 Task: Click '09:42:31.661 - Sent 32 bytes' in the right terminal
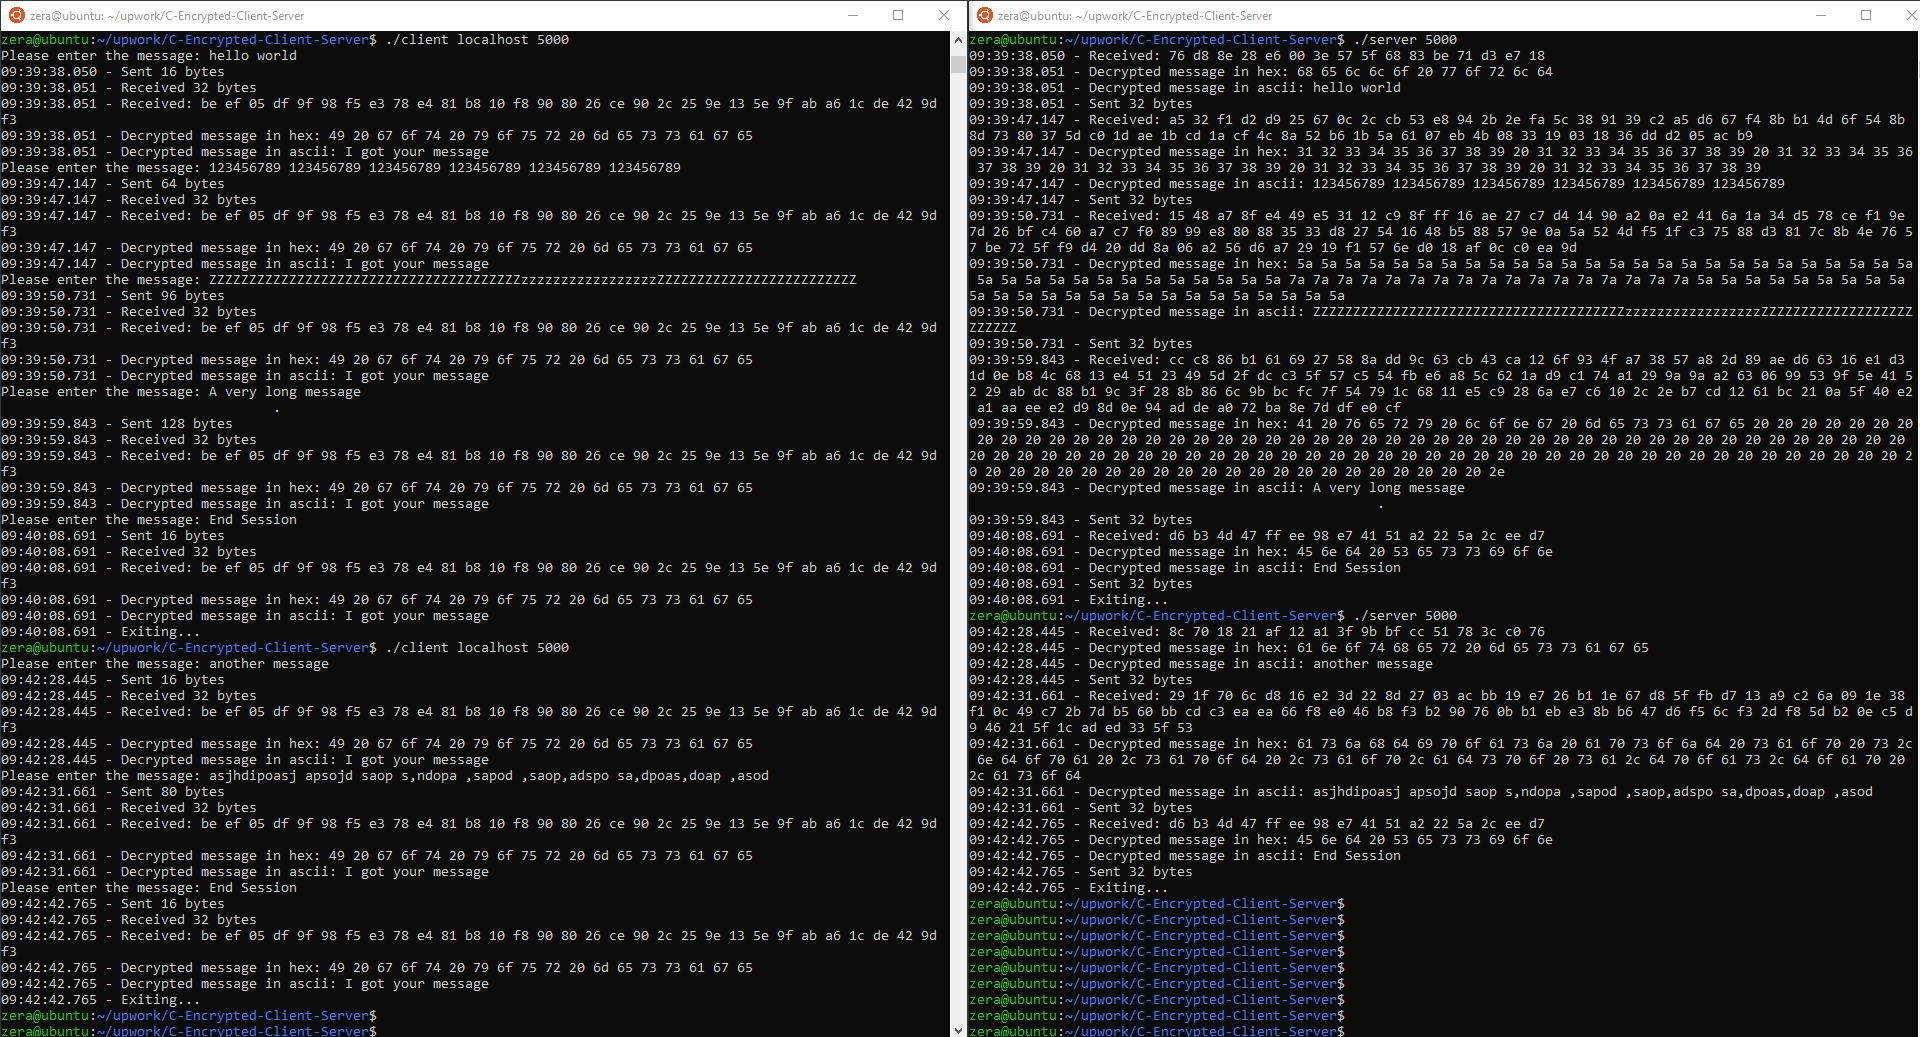point(1081,808)
